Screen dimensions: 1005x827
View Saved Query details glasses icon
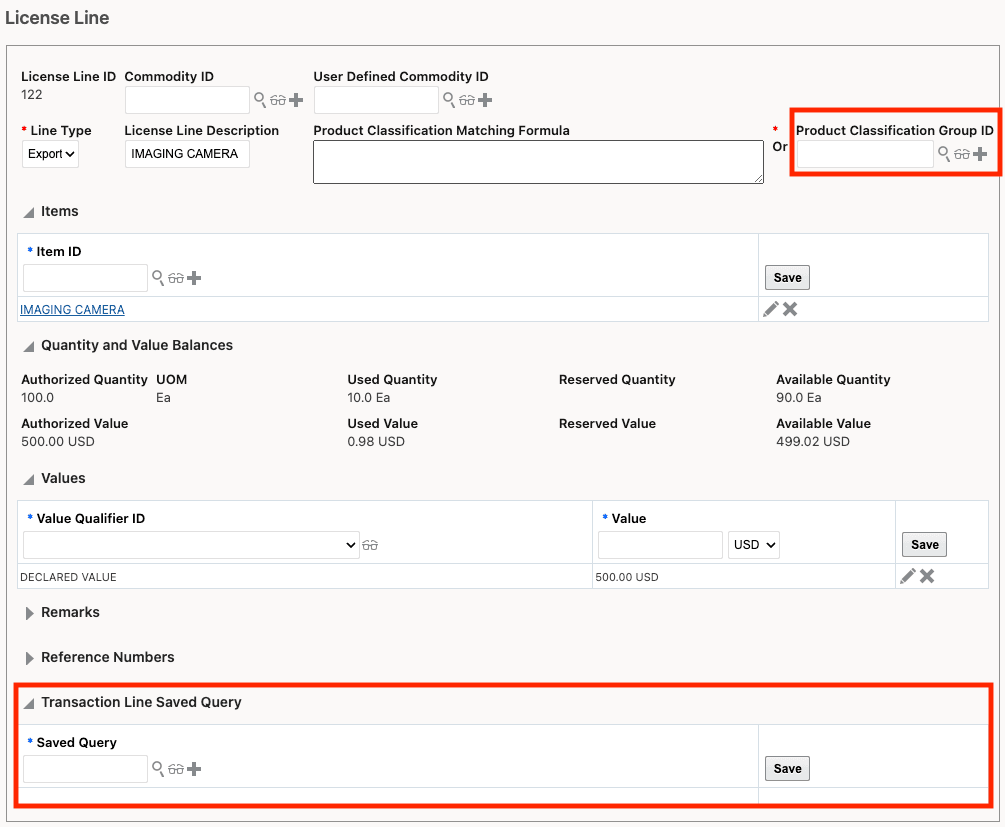click(x=176, y=769)
